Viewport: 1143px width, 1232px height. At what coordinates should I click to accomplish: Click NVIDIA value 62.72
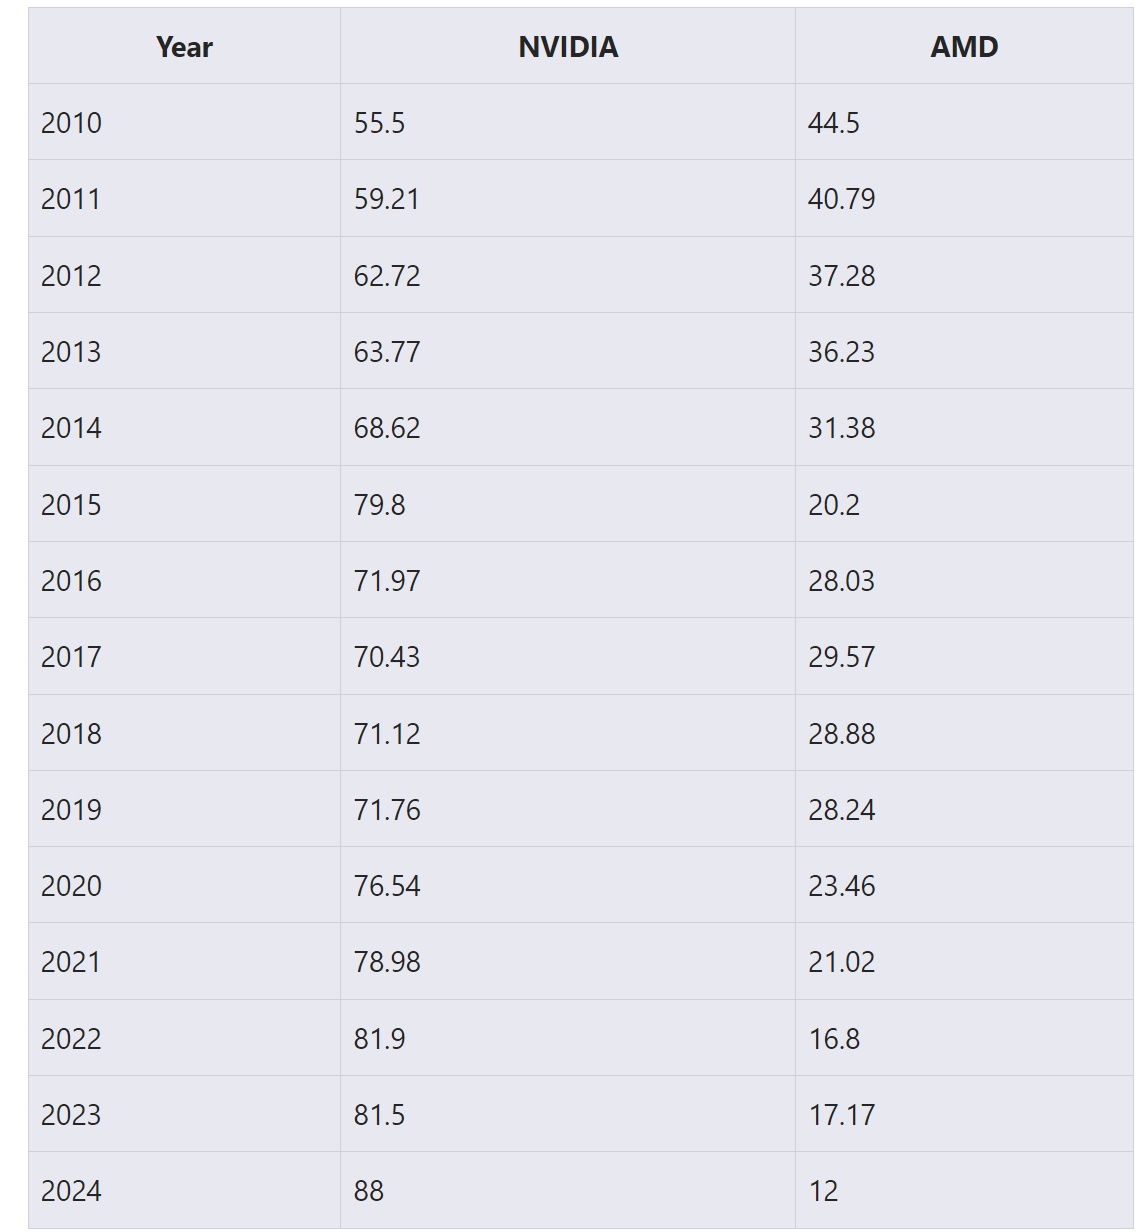pos(387,276)
